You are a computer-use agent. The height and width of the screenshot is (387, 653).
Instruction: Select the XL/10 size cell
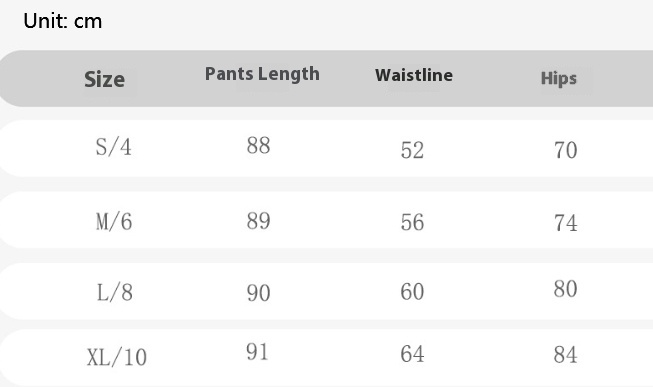click(117, 357)
